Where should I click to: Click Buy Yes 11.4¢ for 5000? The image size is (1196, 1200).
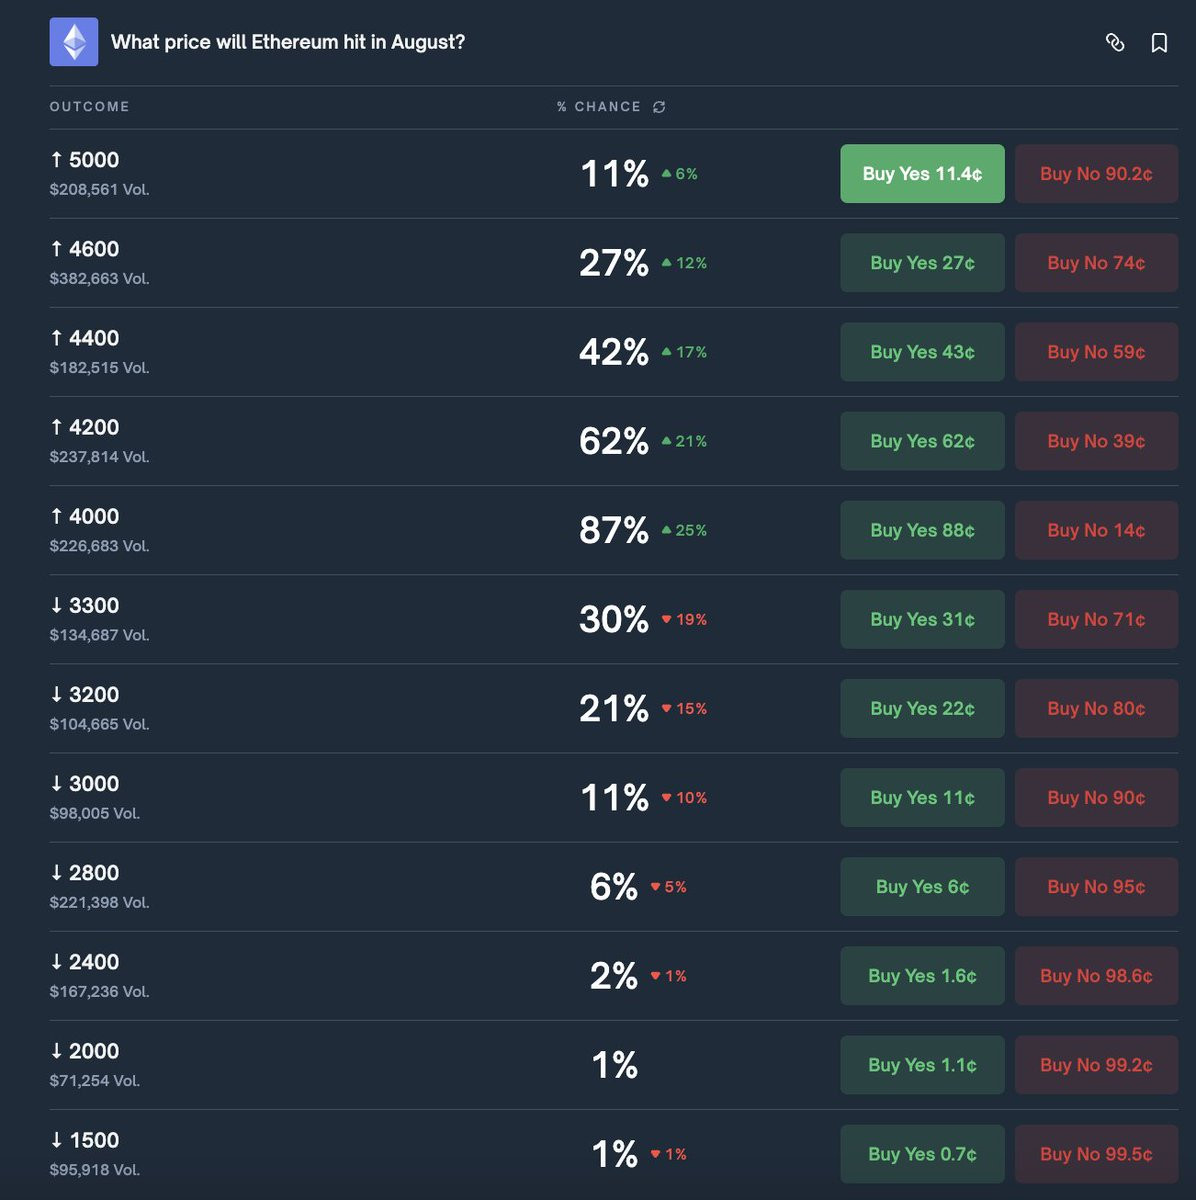pos(922,174)
